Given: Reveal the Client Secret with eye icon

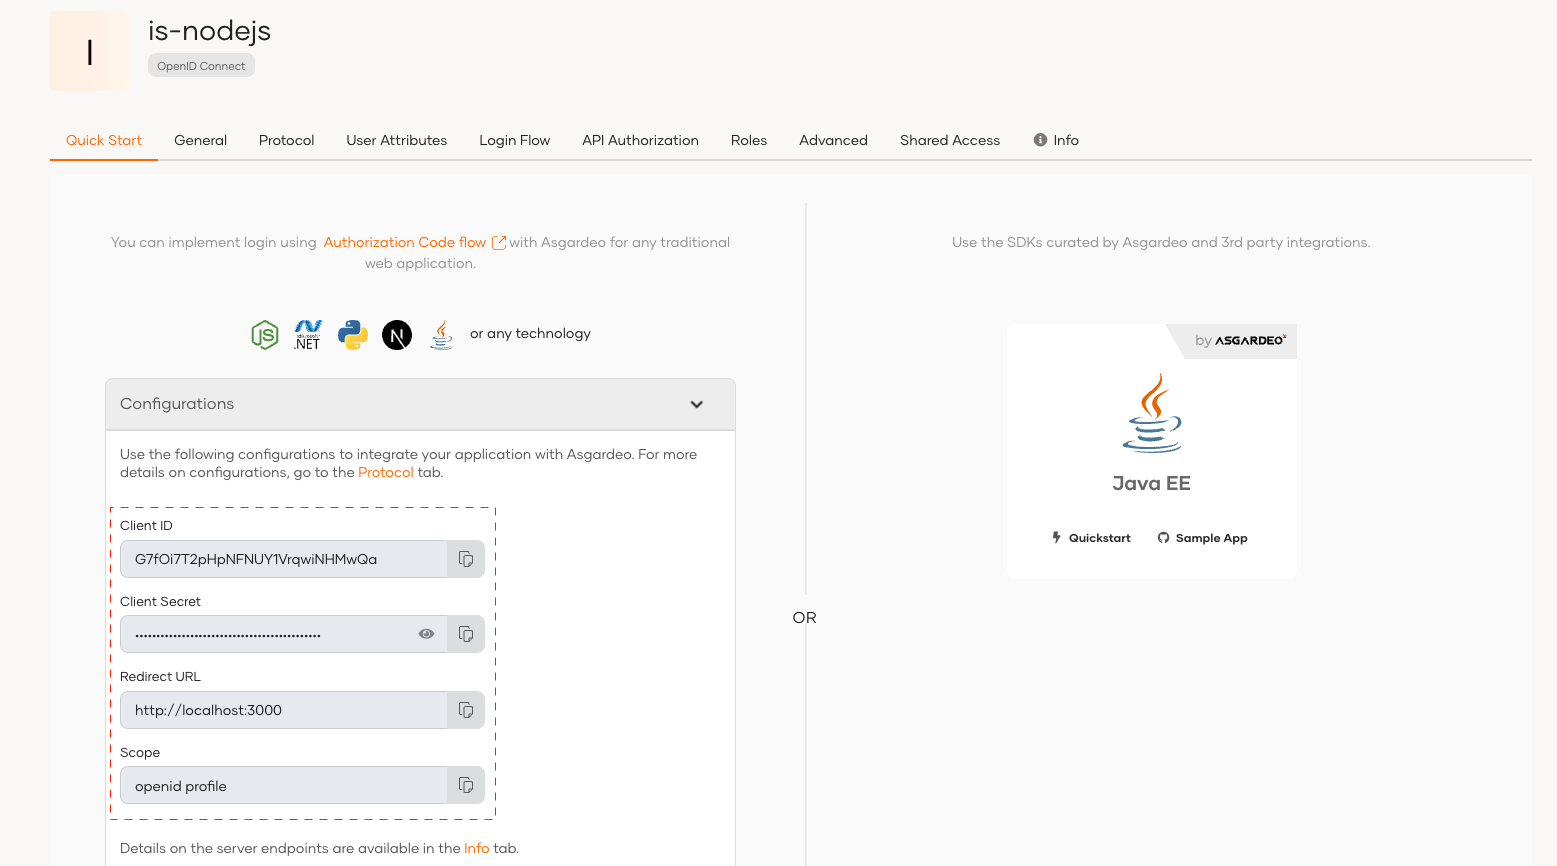Looking at the screenshot, I should click(x=426, y=634).
